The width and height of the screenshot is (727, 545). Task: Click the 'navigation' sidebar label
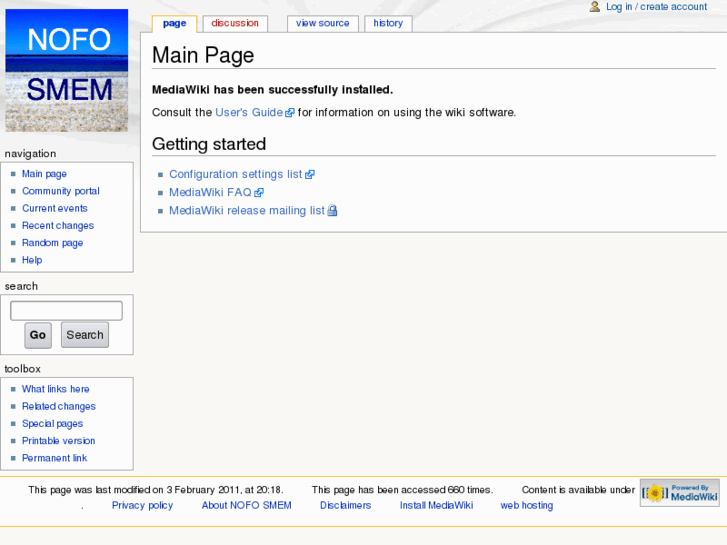pyautogui.click(x=31, y=154)
